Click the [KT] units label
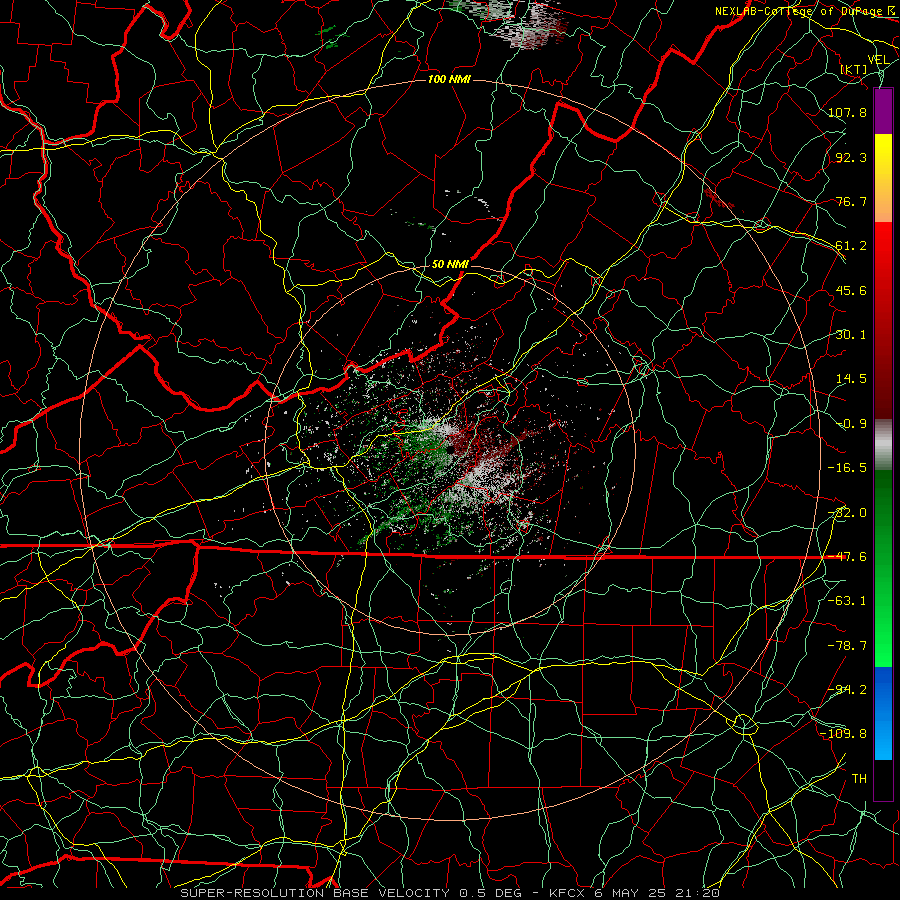This screenshot has height=900, width=900. [854, 69]
